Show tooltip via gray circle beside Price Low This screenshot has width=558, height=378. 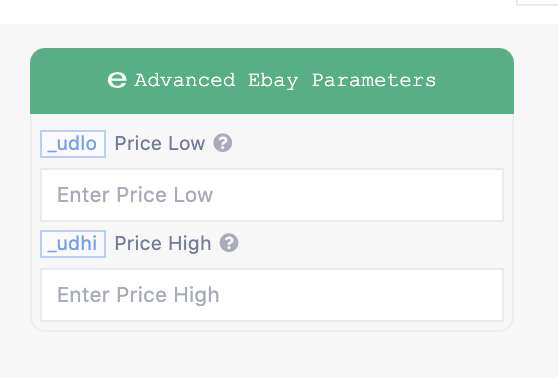pyautogui.click(x=223, y=143)
